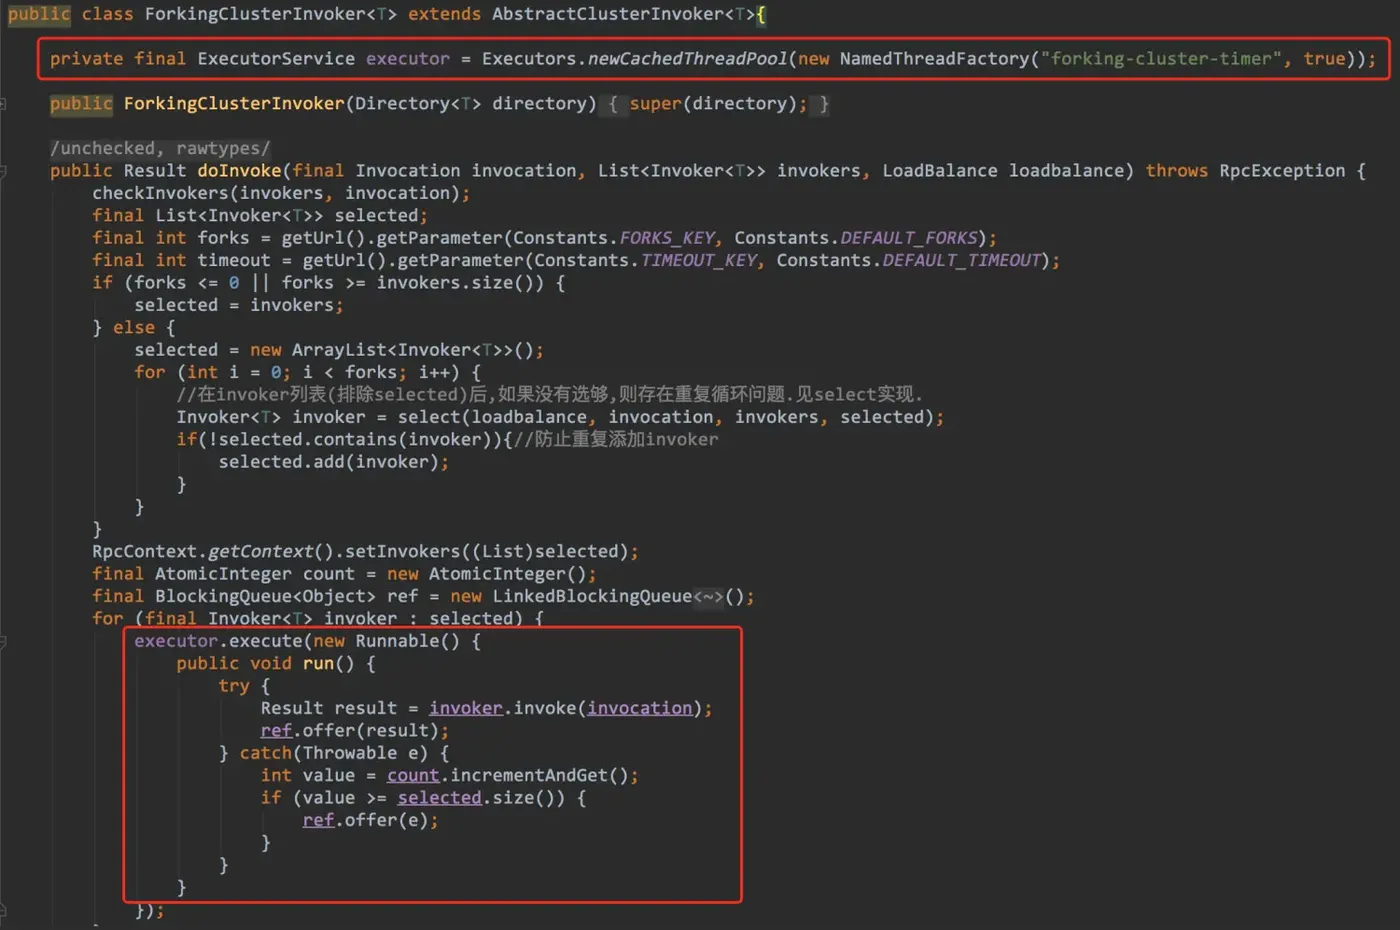Screen dimensions: 1400x930
Task: Click the doInvoke method name
Action: [x=239, y=171]
